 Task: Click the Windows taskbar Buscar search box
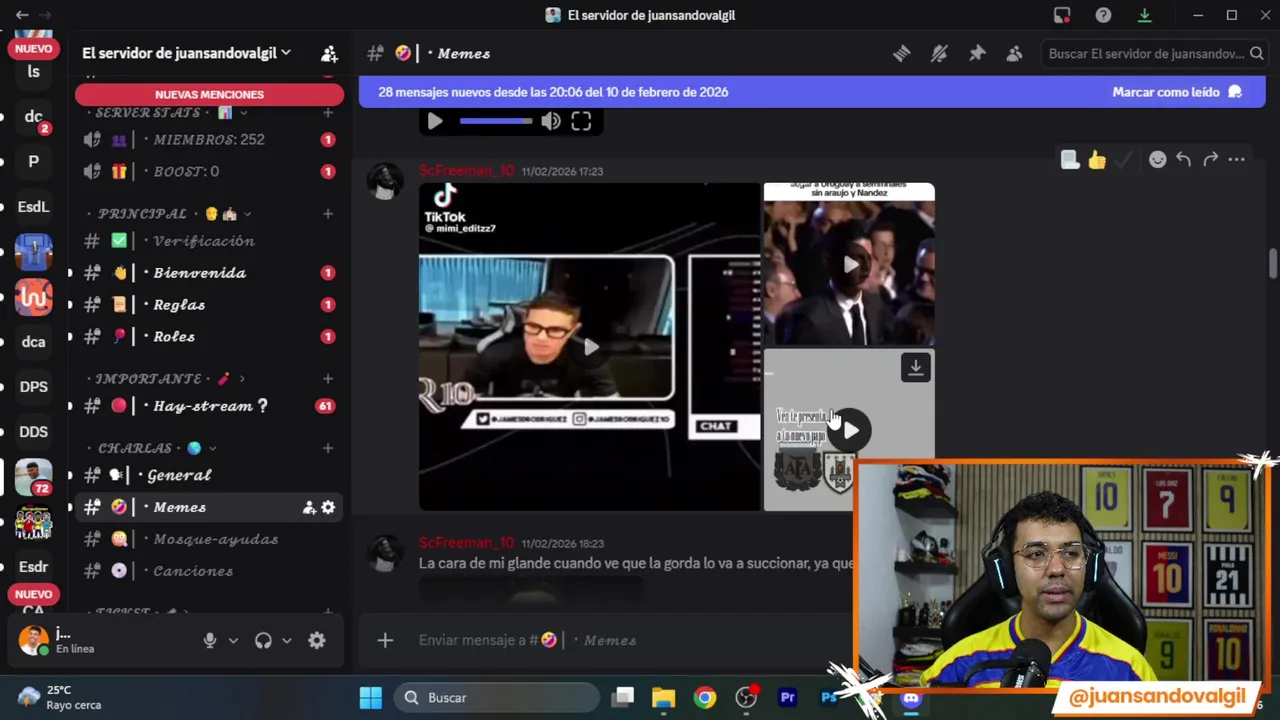pyautogui.click(x=497, y=697)
